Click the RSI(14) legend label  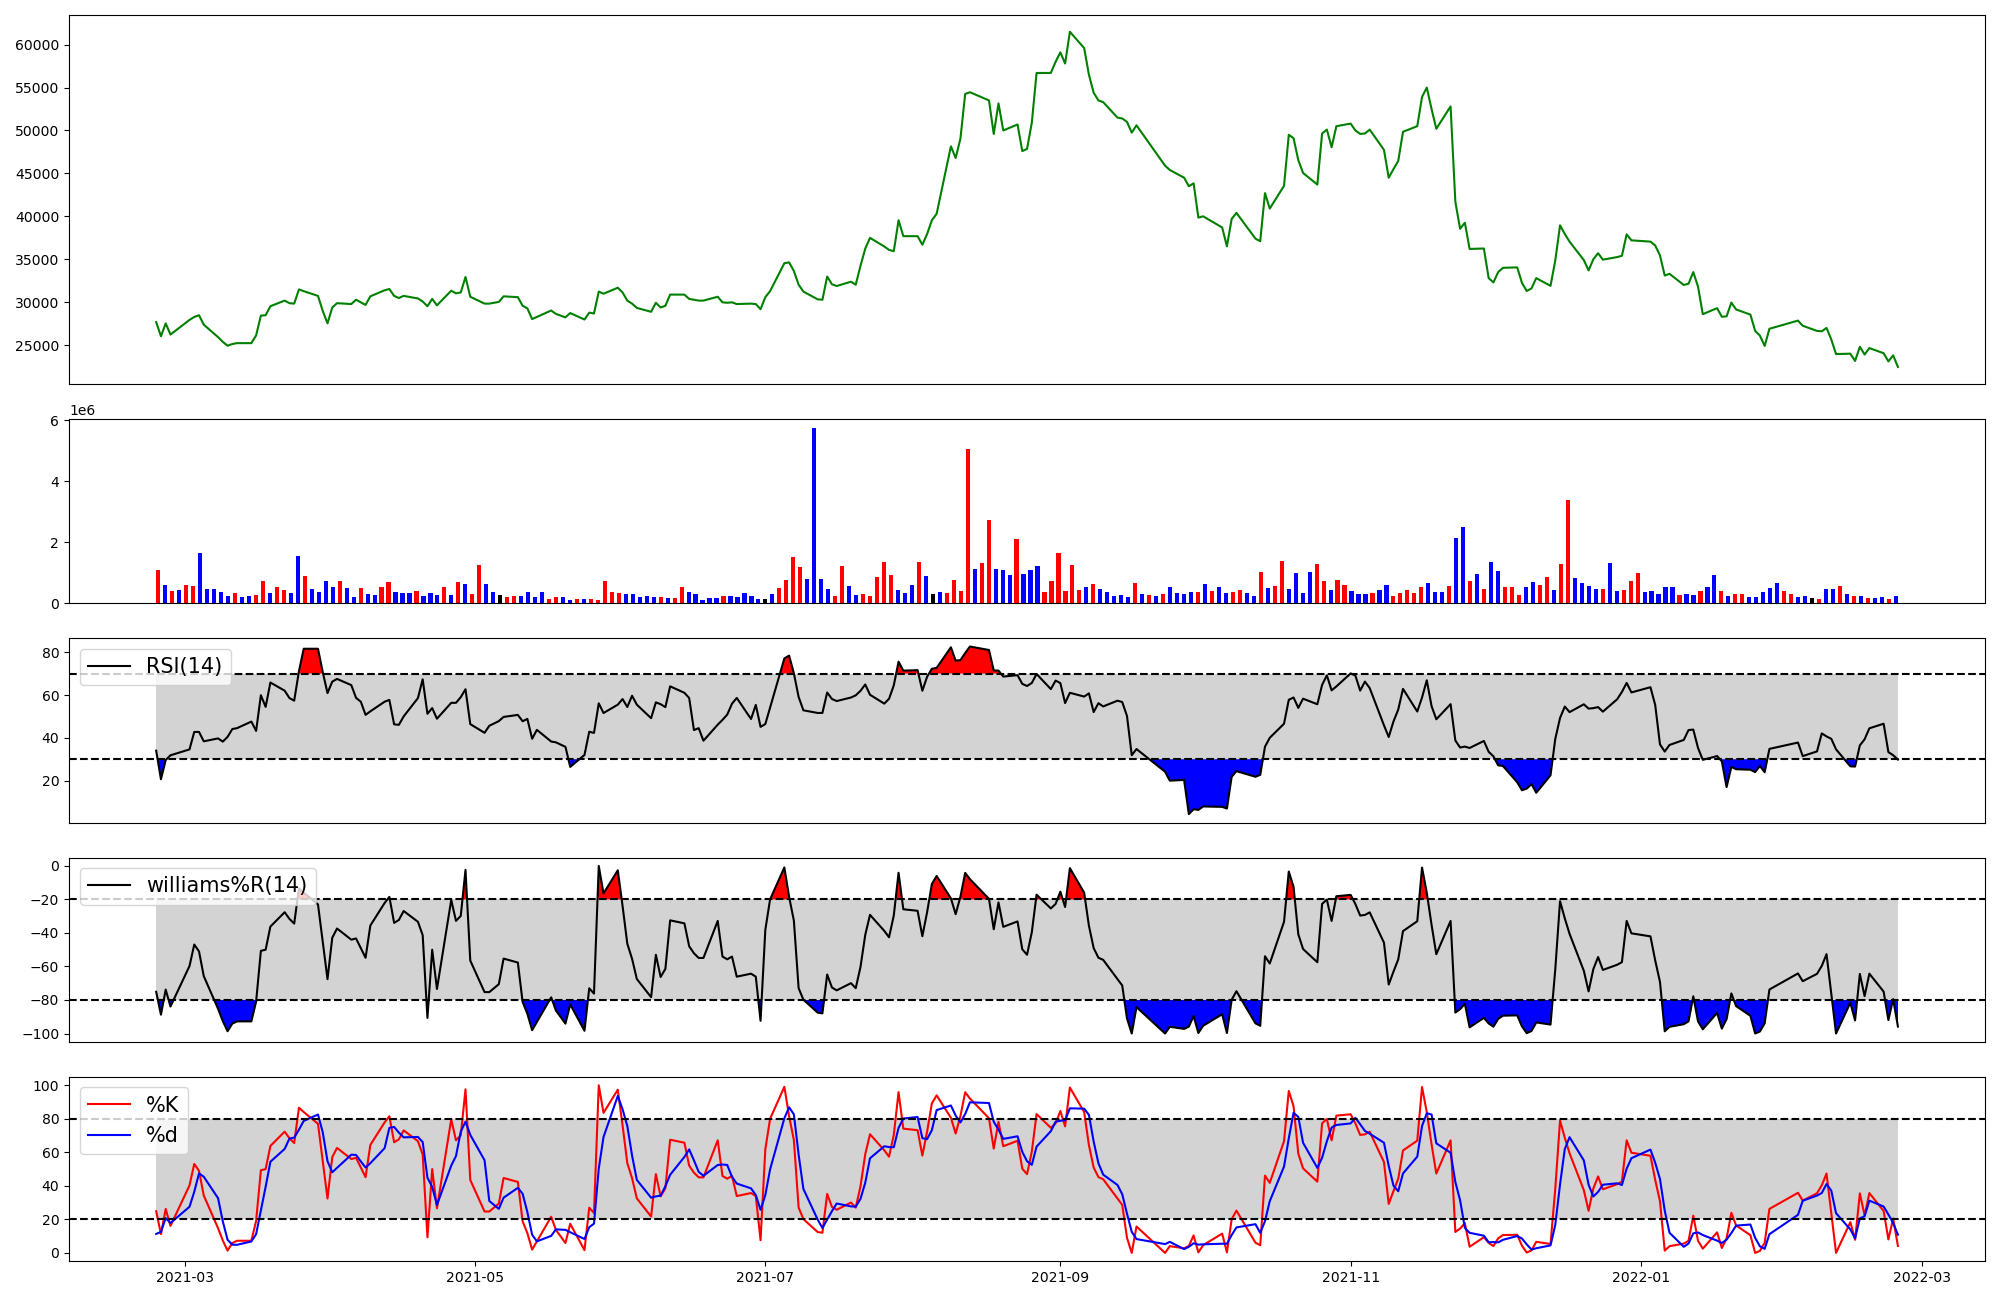[184, 666]
